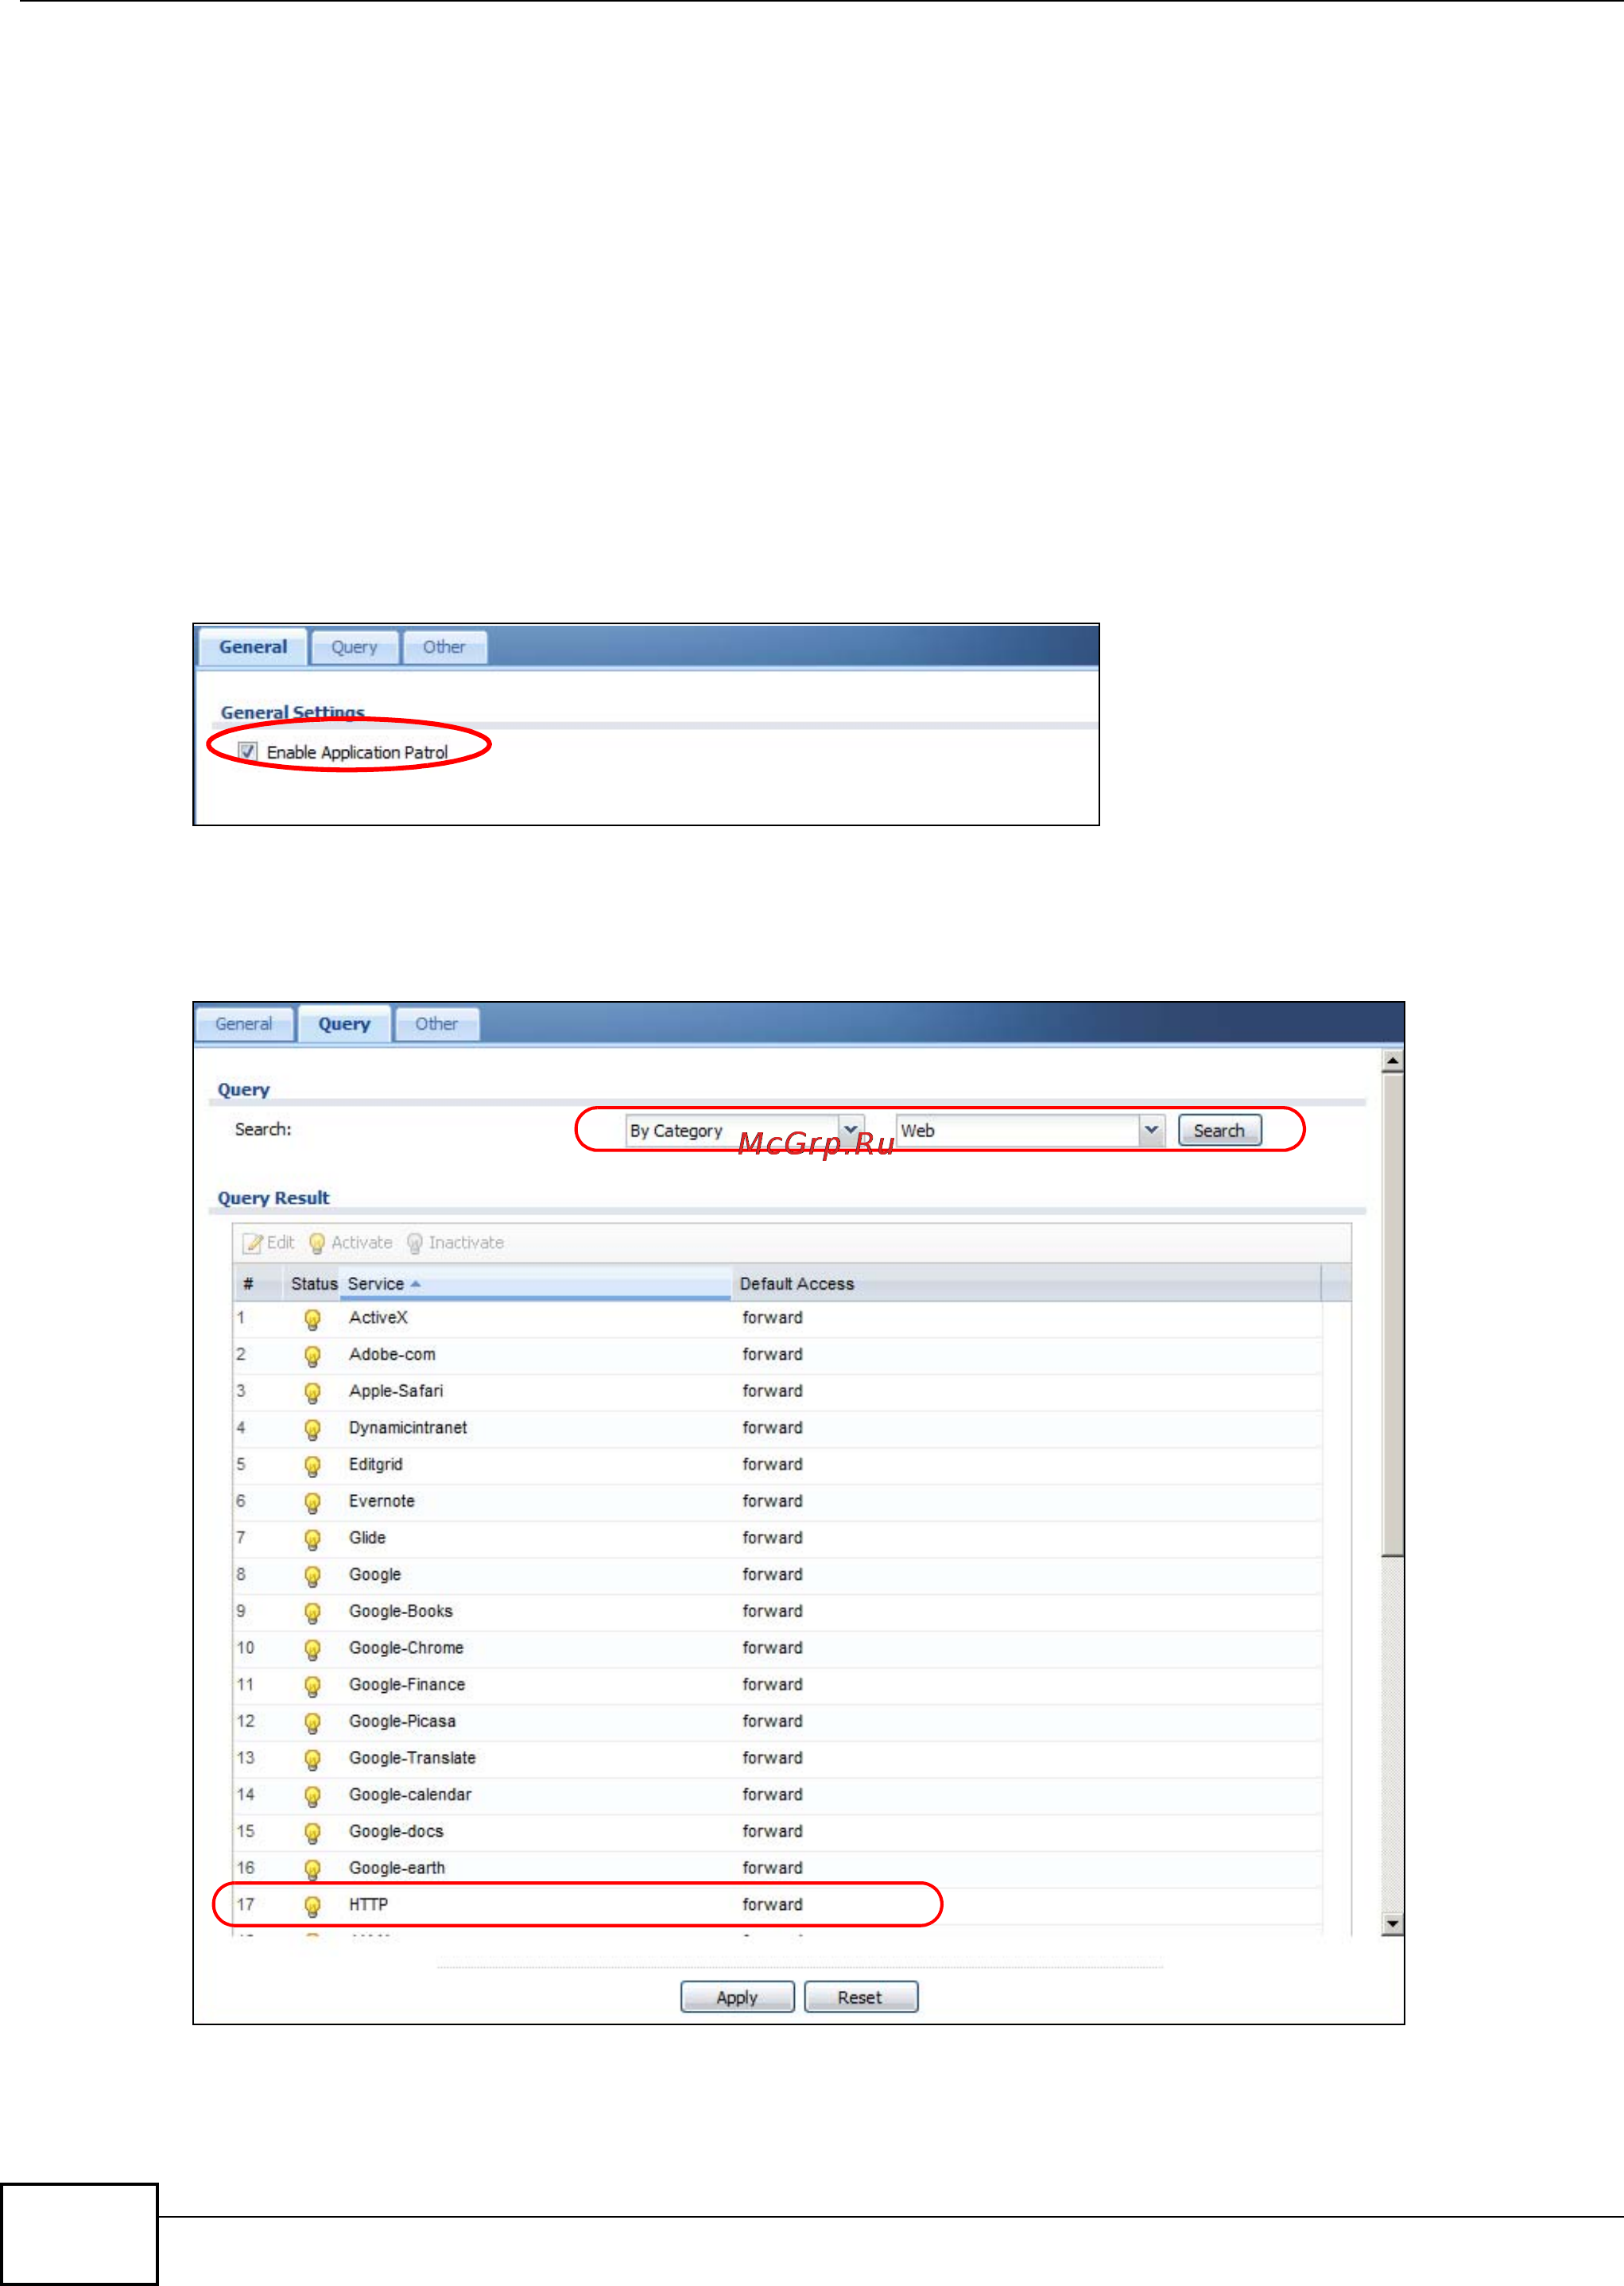The width and height of the screenshot is (1624, 2286).
Task: Click status bulb icon for Google-earth row
Action: pos(312,1869)
